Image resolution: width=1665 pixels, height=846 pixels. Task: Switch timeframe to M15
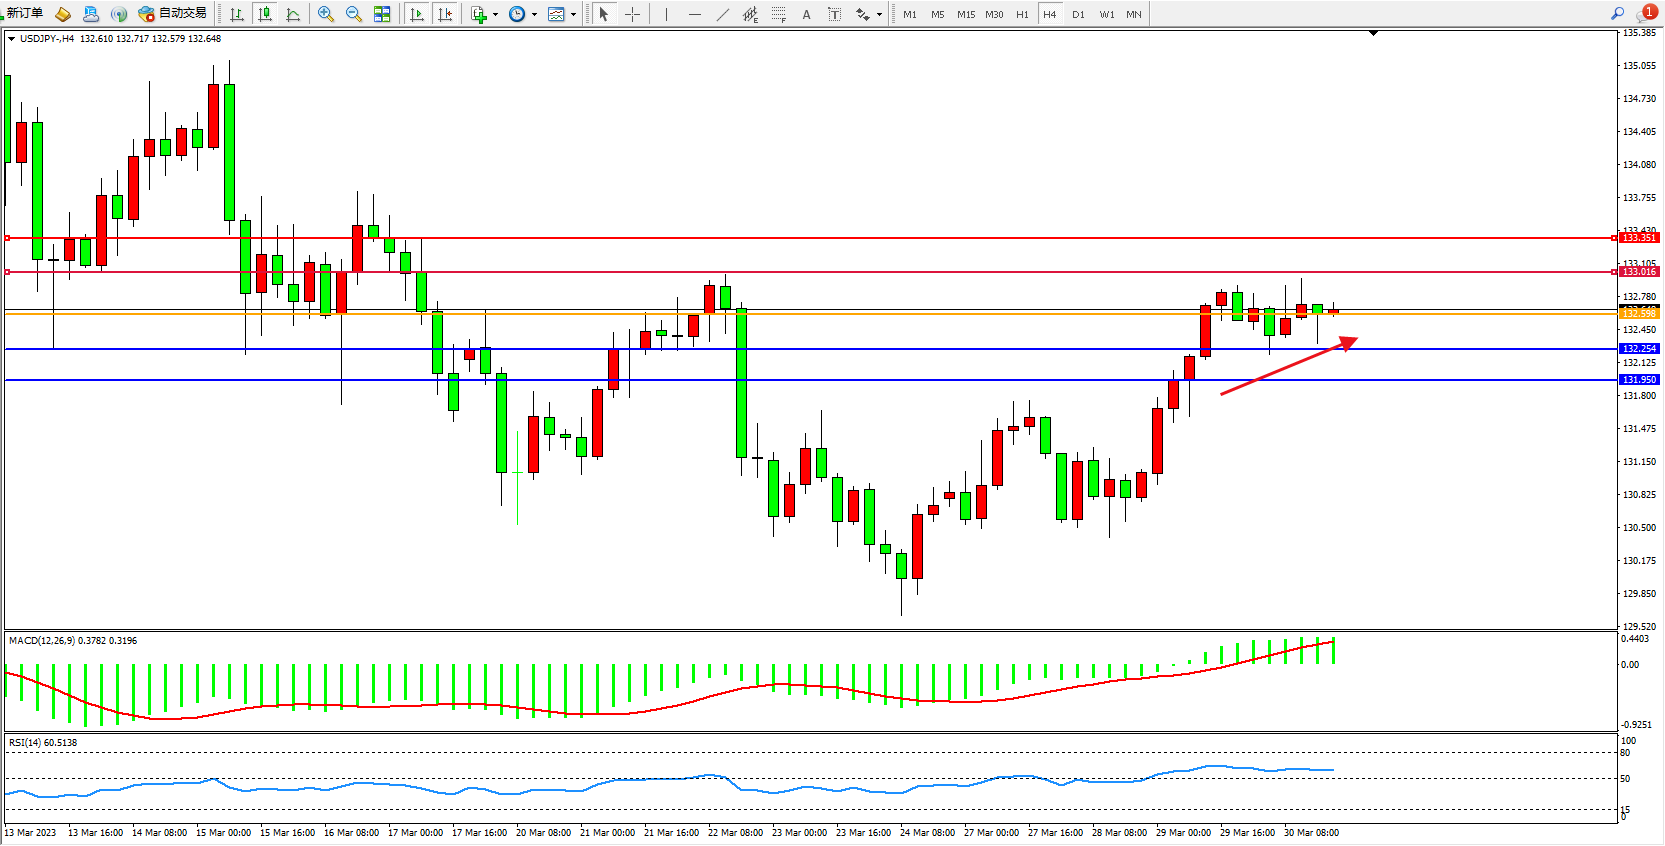tap(965, 14)
